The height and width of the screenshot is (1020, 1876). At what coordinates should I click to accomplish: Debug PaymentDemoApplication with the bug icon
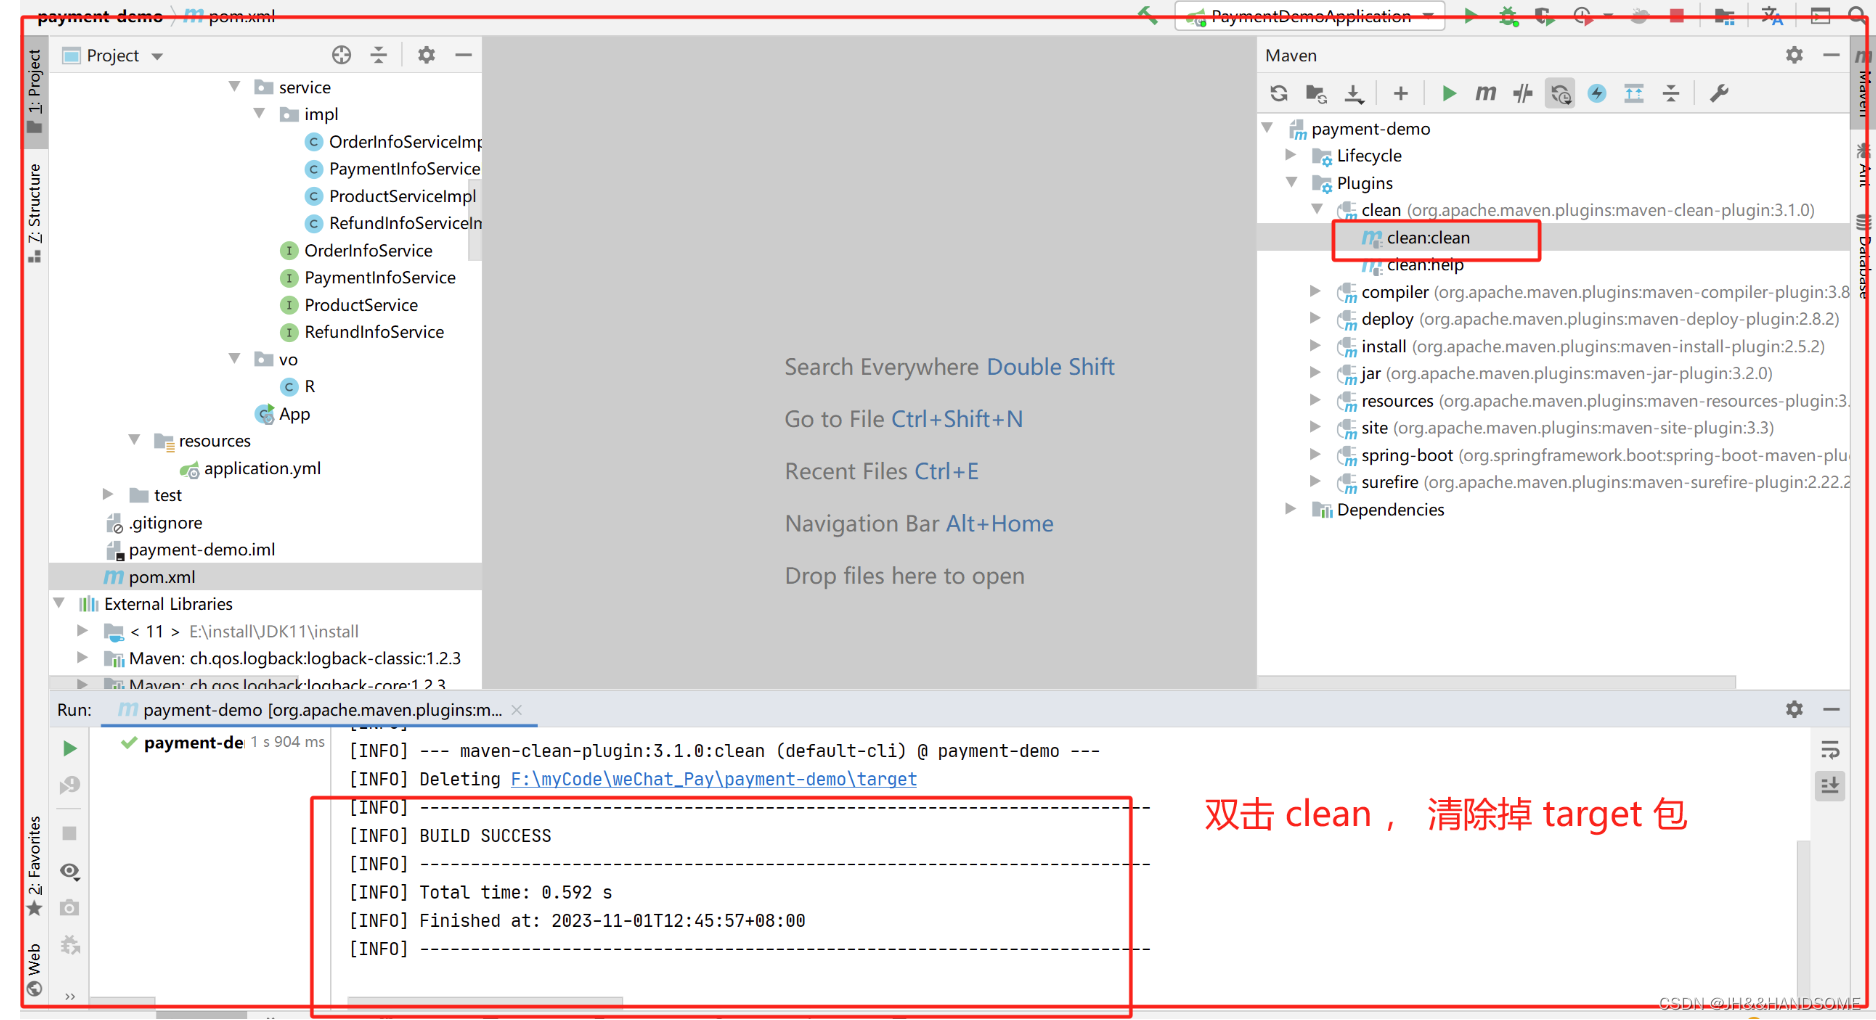click(x=1508, y=15)
